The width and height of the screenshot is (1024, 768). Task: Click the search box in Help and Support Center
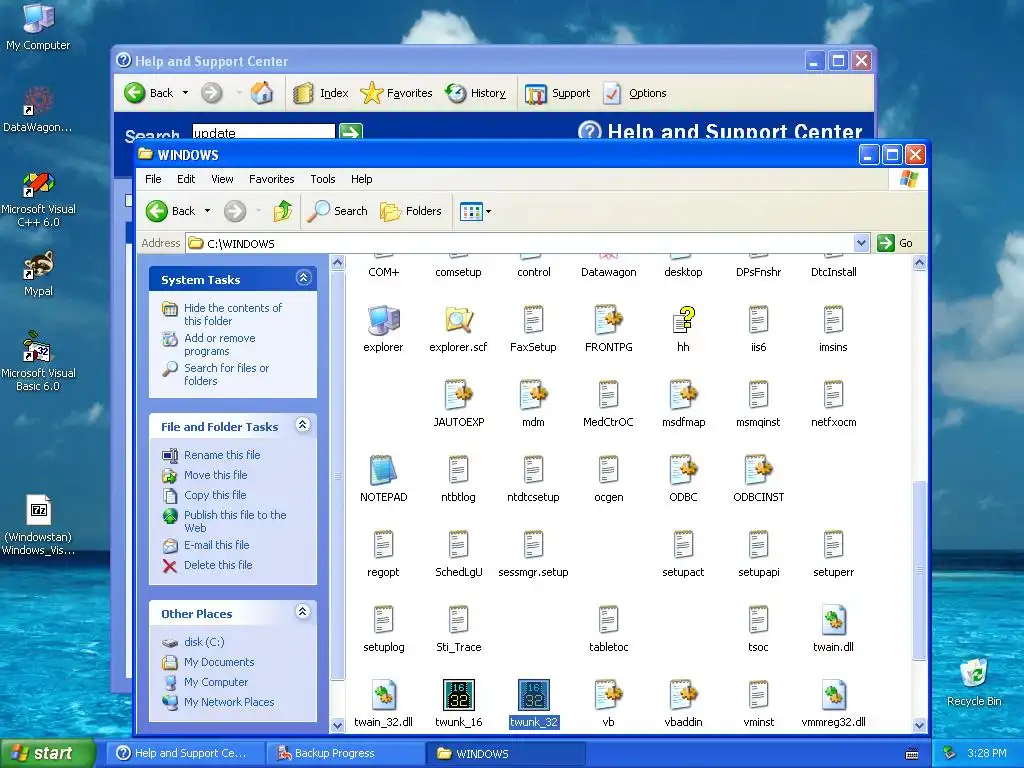pyautogui.click(x=263, y=132)
